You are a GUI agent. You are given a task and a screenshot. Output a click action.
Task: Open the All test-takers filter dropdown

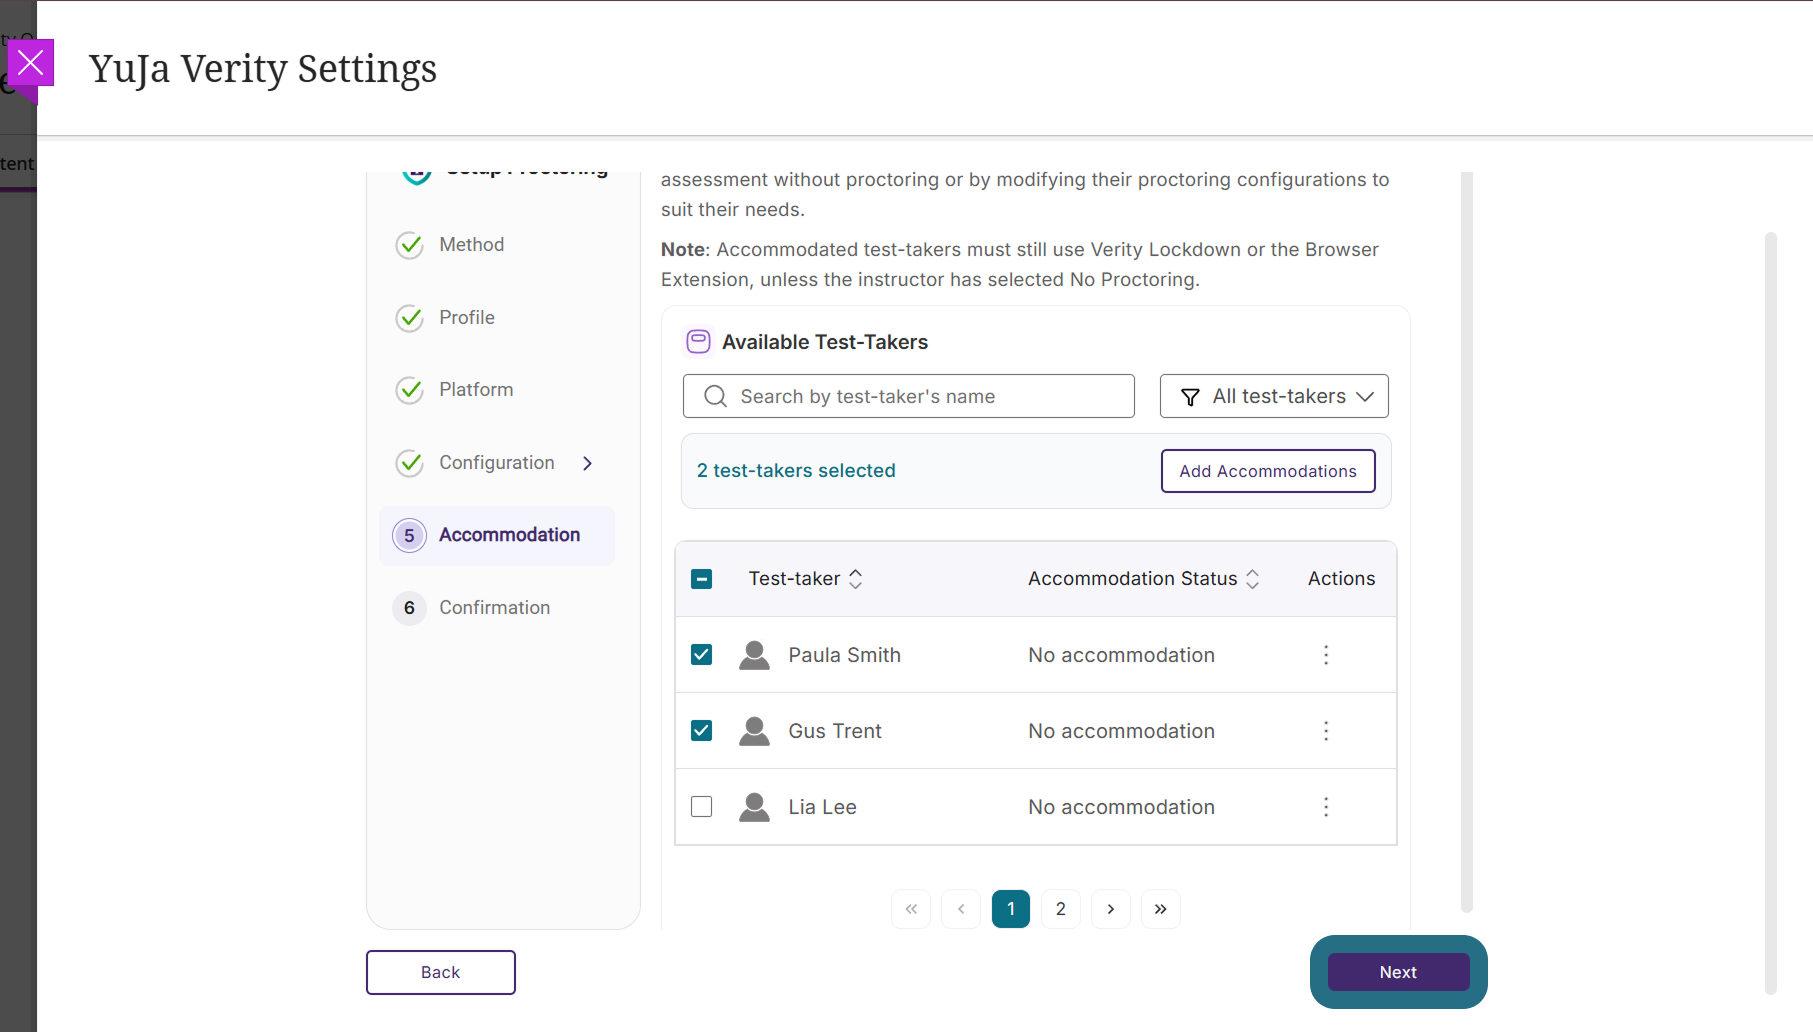coord(1274,396)
